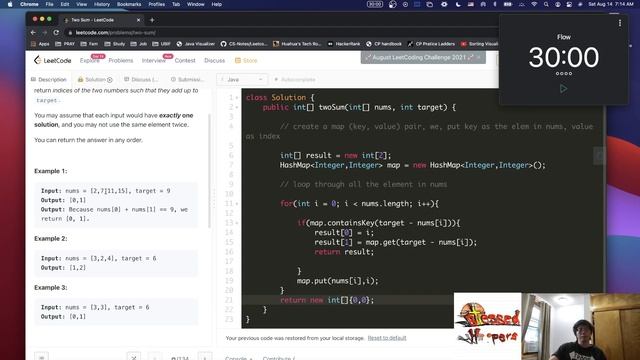Open the Apple menu
Viewport: 640px width, 360px height.
(10, 4)
